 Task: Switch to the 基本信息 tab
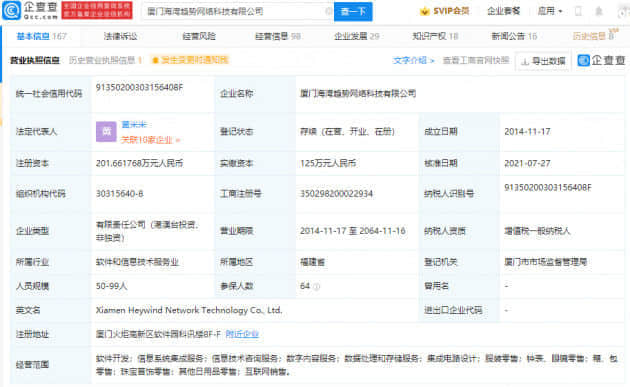tap(41, 37)
